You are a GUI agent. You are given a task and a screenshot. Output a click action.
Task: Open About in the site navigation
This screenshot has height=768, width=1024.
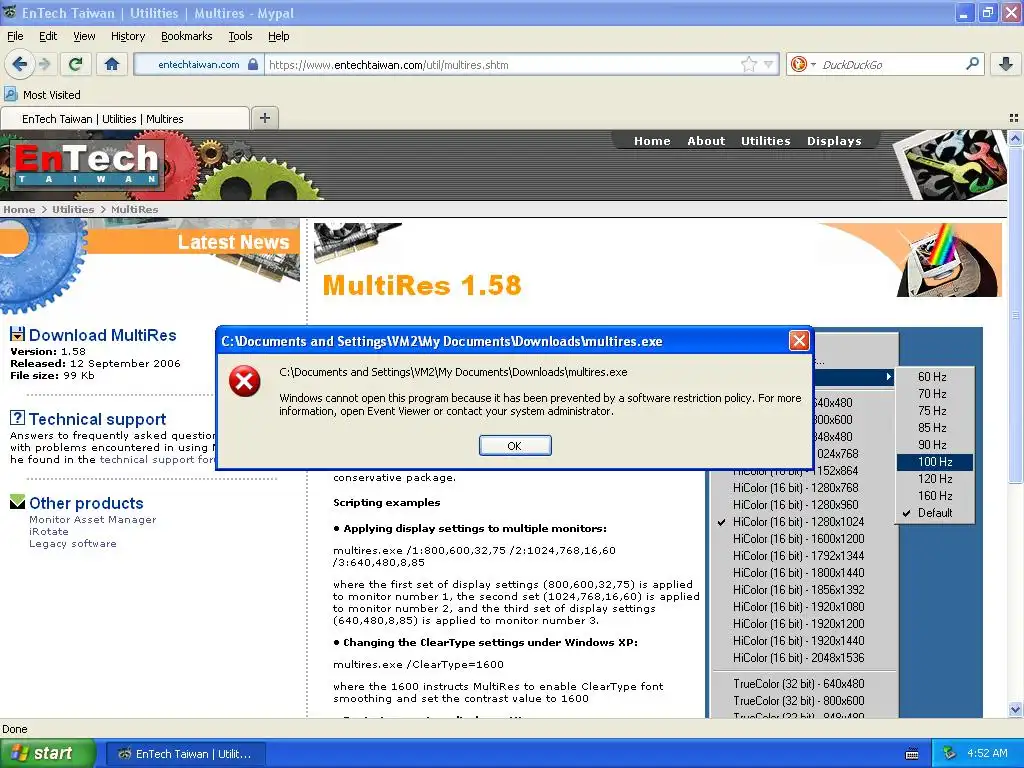click(706, 141)
